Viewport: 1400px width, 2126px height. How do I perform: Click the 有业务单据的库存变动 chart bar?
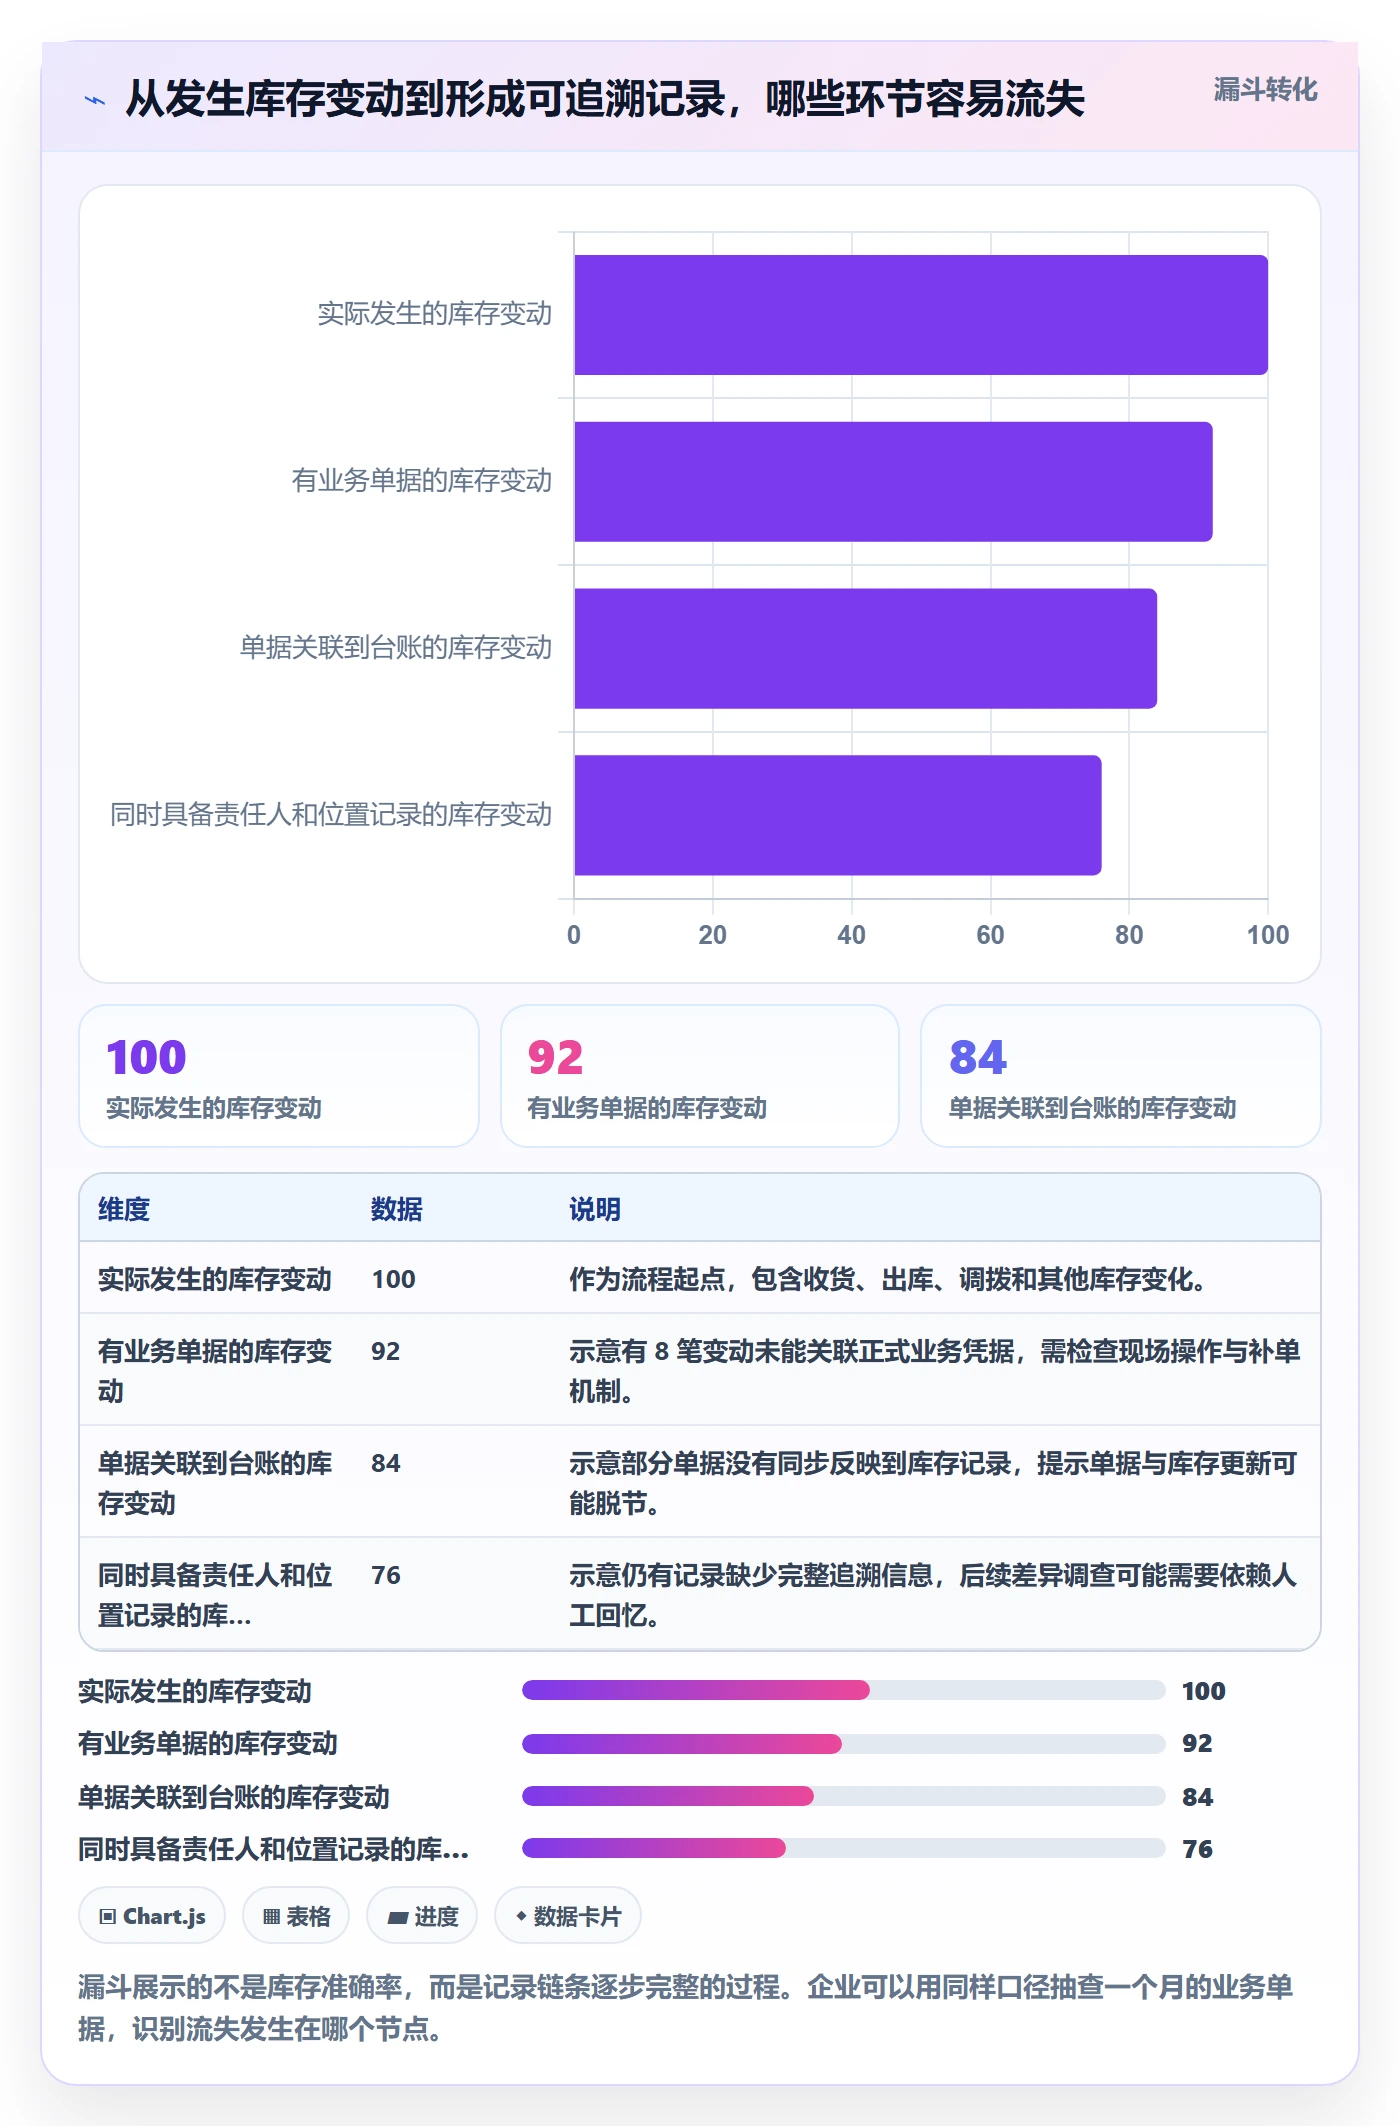(x=893, y=482)
